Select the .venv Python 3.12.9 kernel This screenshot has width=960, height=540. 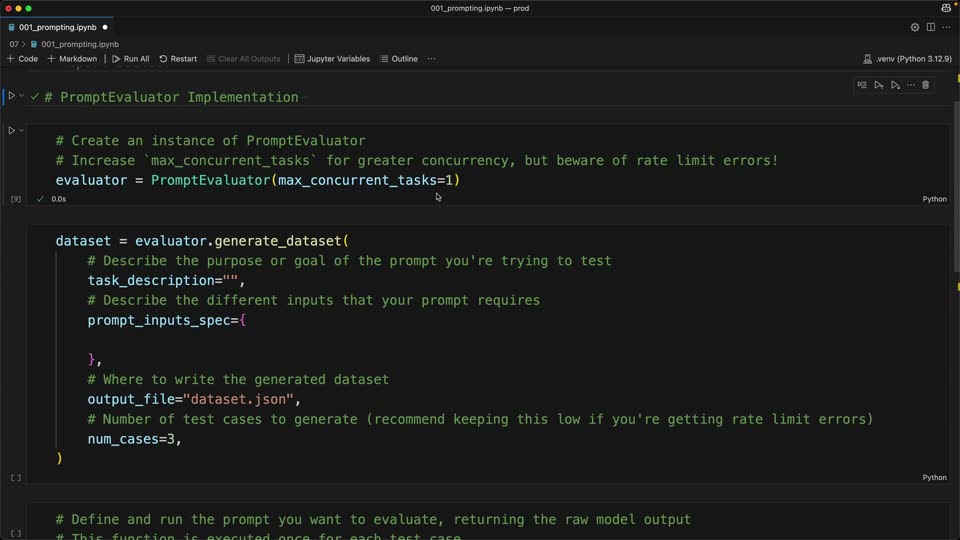pyautogui.click(x=907, y=59)
